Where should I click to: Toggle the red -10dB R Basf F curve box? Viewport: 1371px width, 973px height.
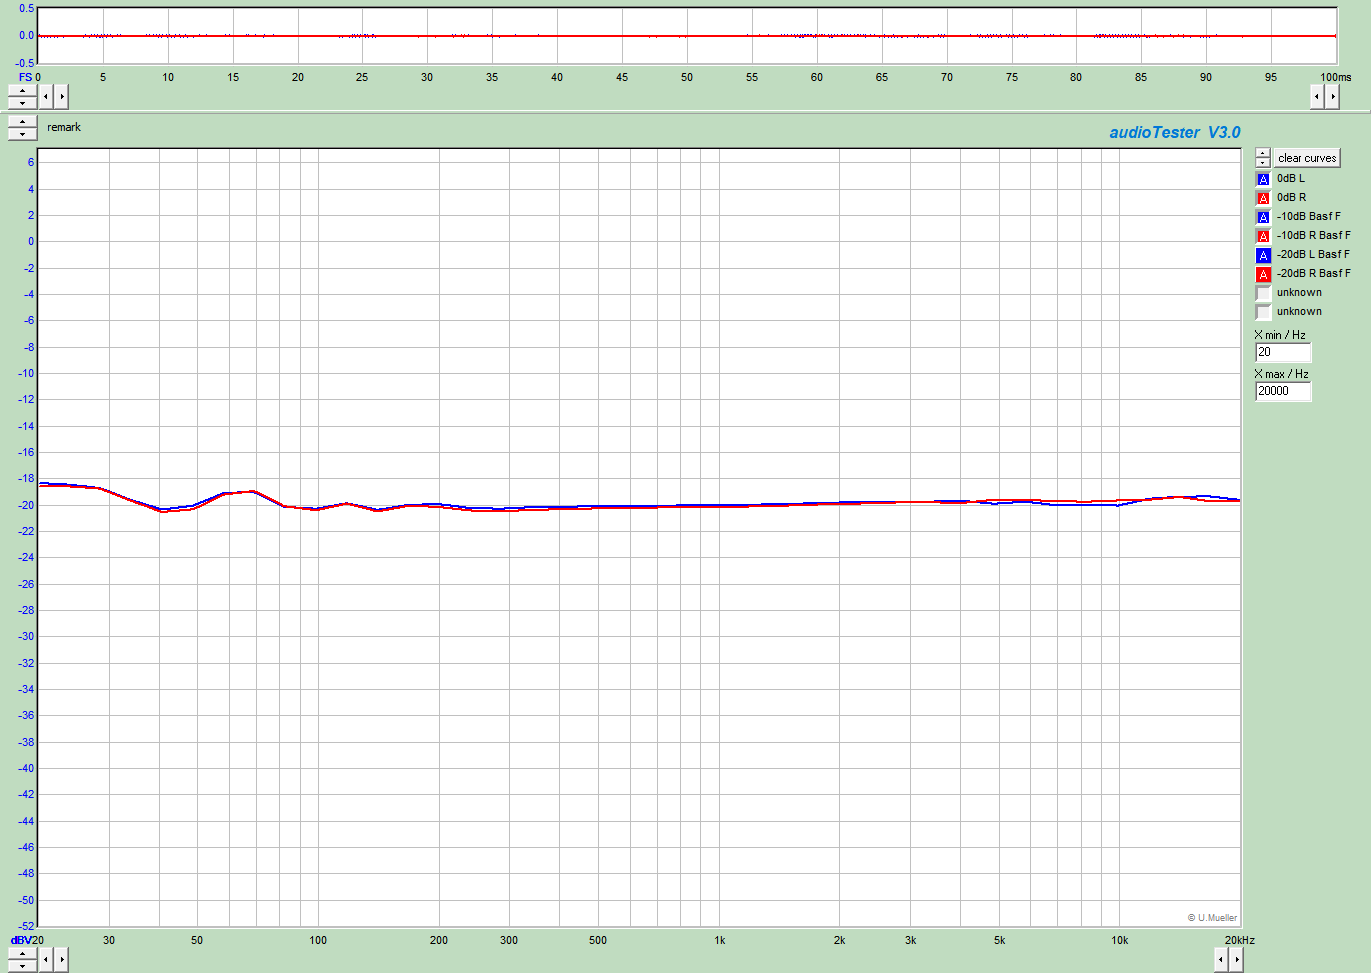coord(1263,236)
